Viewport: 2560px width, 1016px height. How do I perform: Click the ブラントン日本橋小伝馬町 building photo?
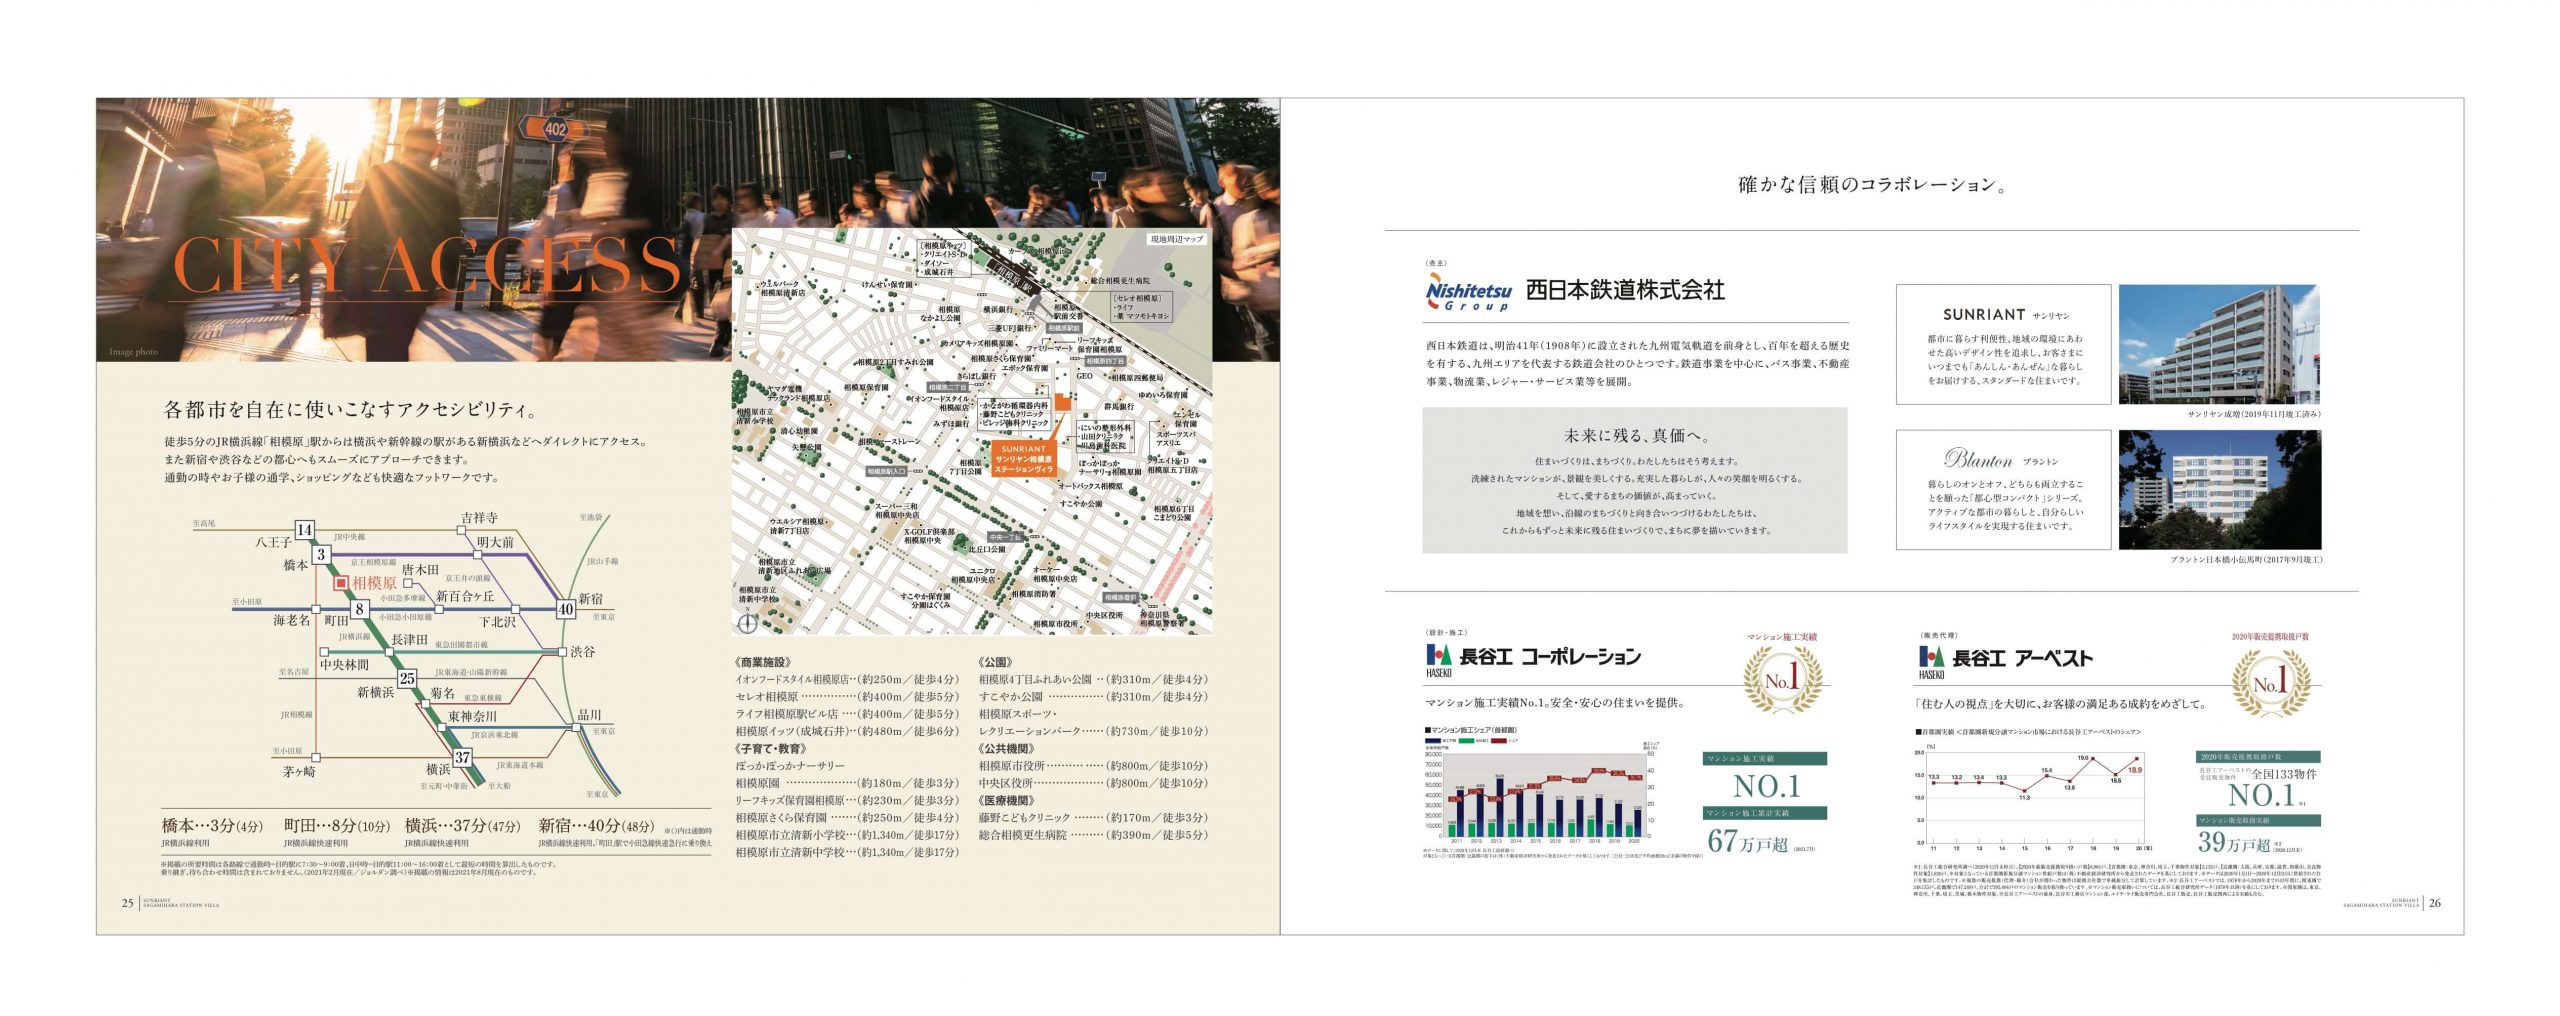[2218, 490]
